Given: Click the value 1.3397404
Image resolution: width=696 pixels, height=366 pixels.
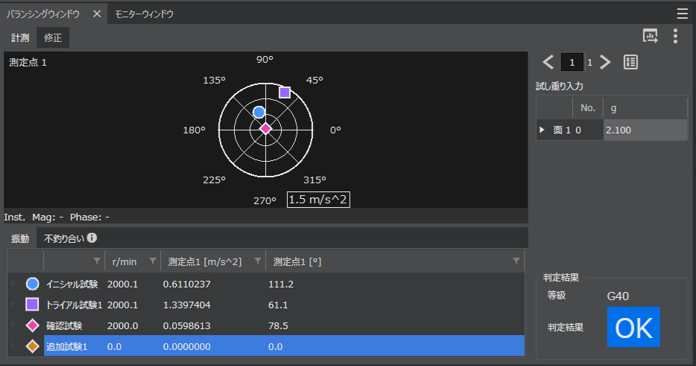Looking at the screenshot, I should click(x=186, y=305).
